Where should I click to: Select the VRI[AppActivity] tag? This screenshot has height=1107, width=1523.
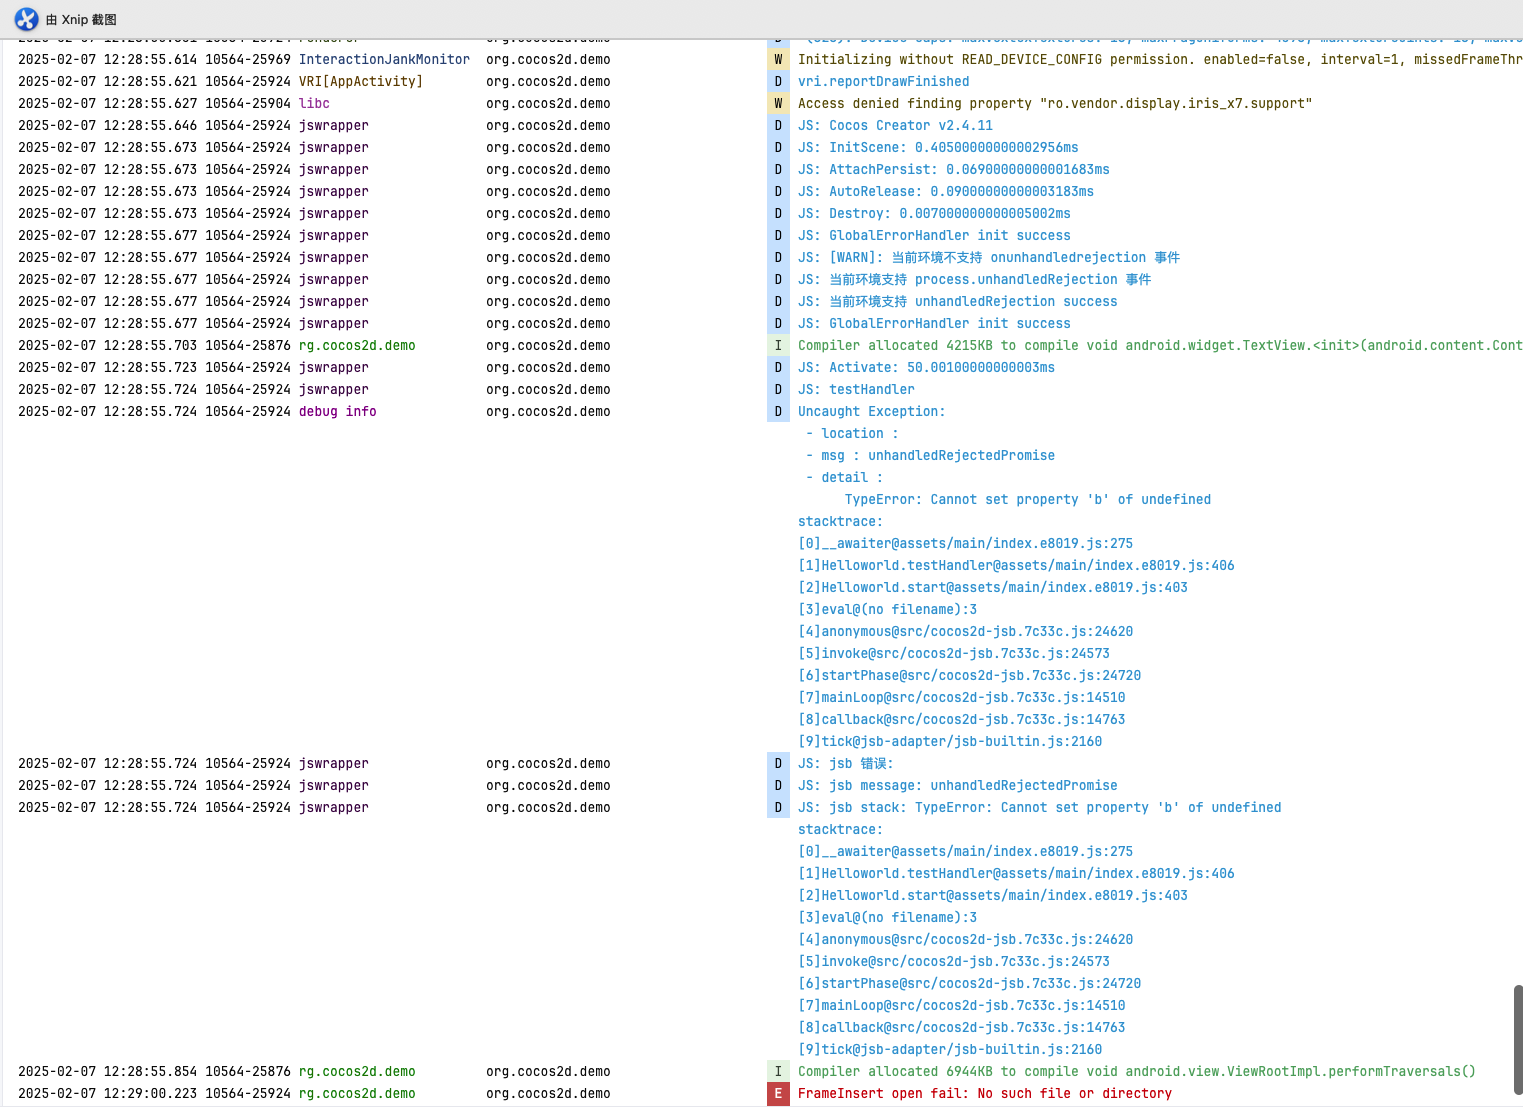[x=361, y=82]
